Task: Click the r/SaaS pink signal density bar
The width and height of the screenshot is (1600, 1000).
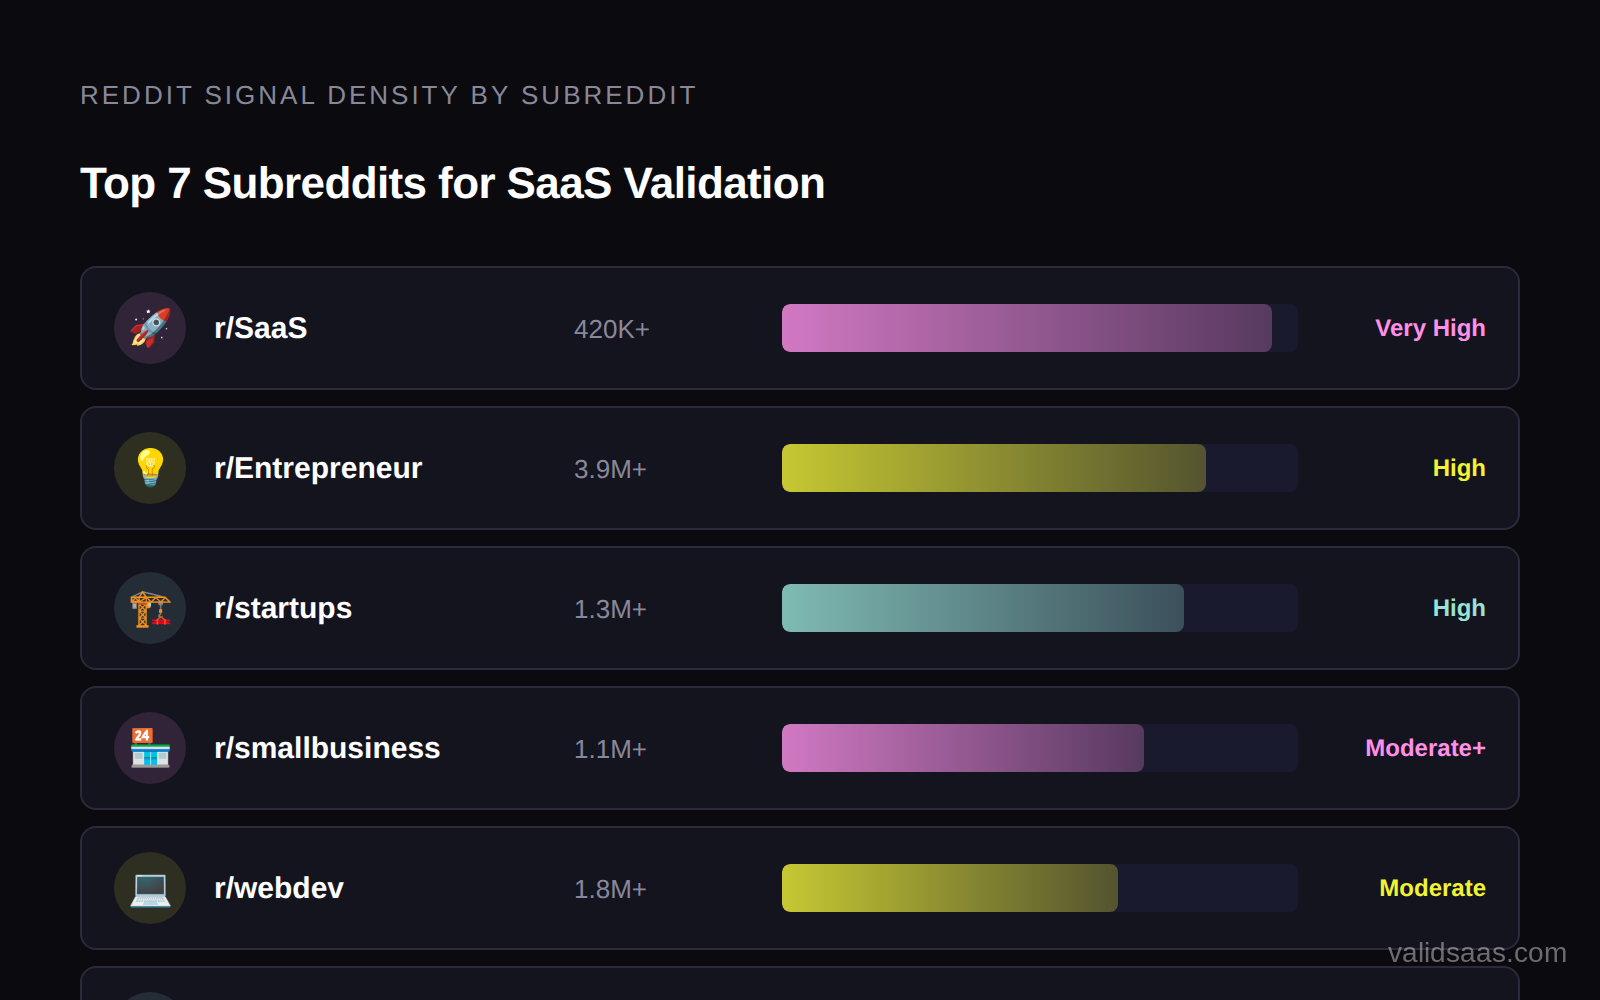Action: pos(1025,328)
